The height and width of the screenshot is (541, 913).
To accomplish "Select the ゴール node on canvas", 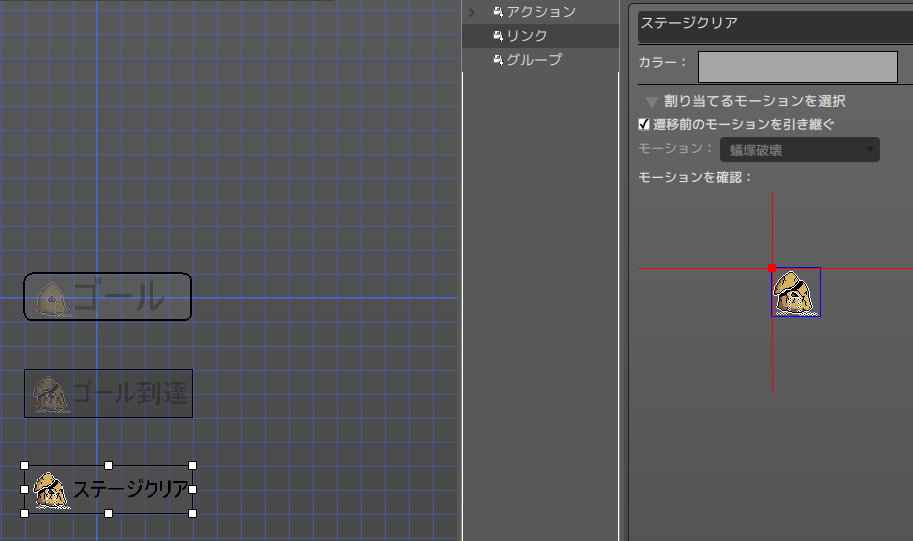I will 108,296.
